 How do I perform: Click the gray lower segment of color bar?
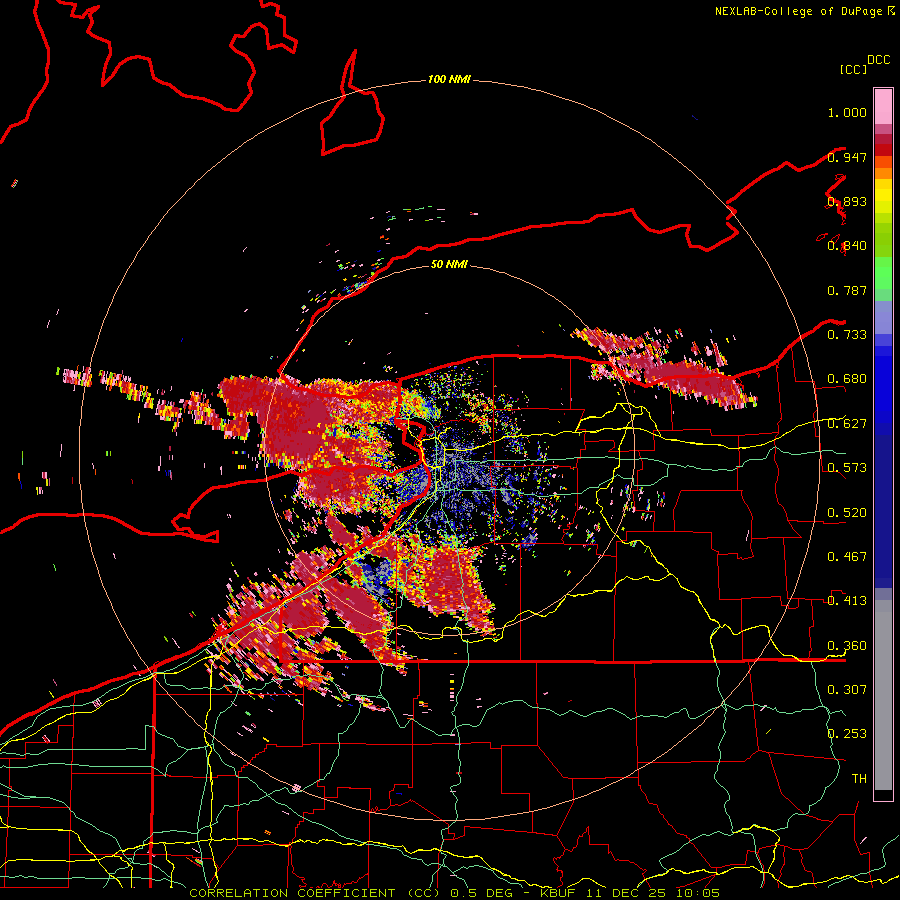coord(883,695)
